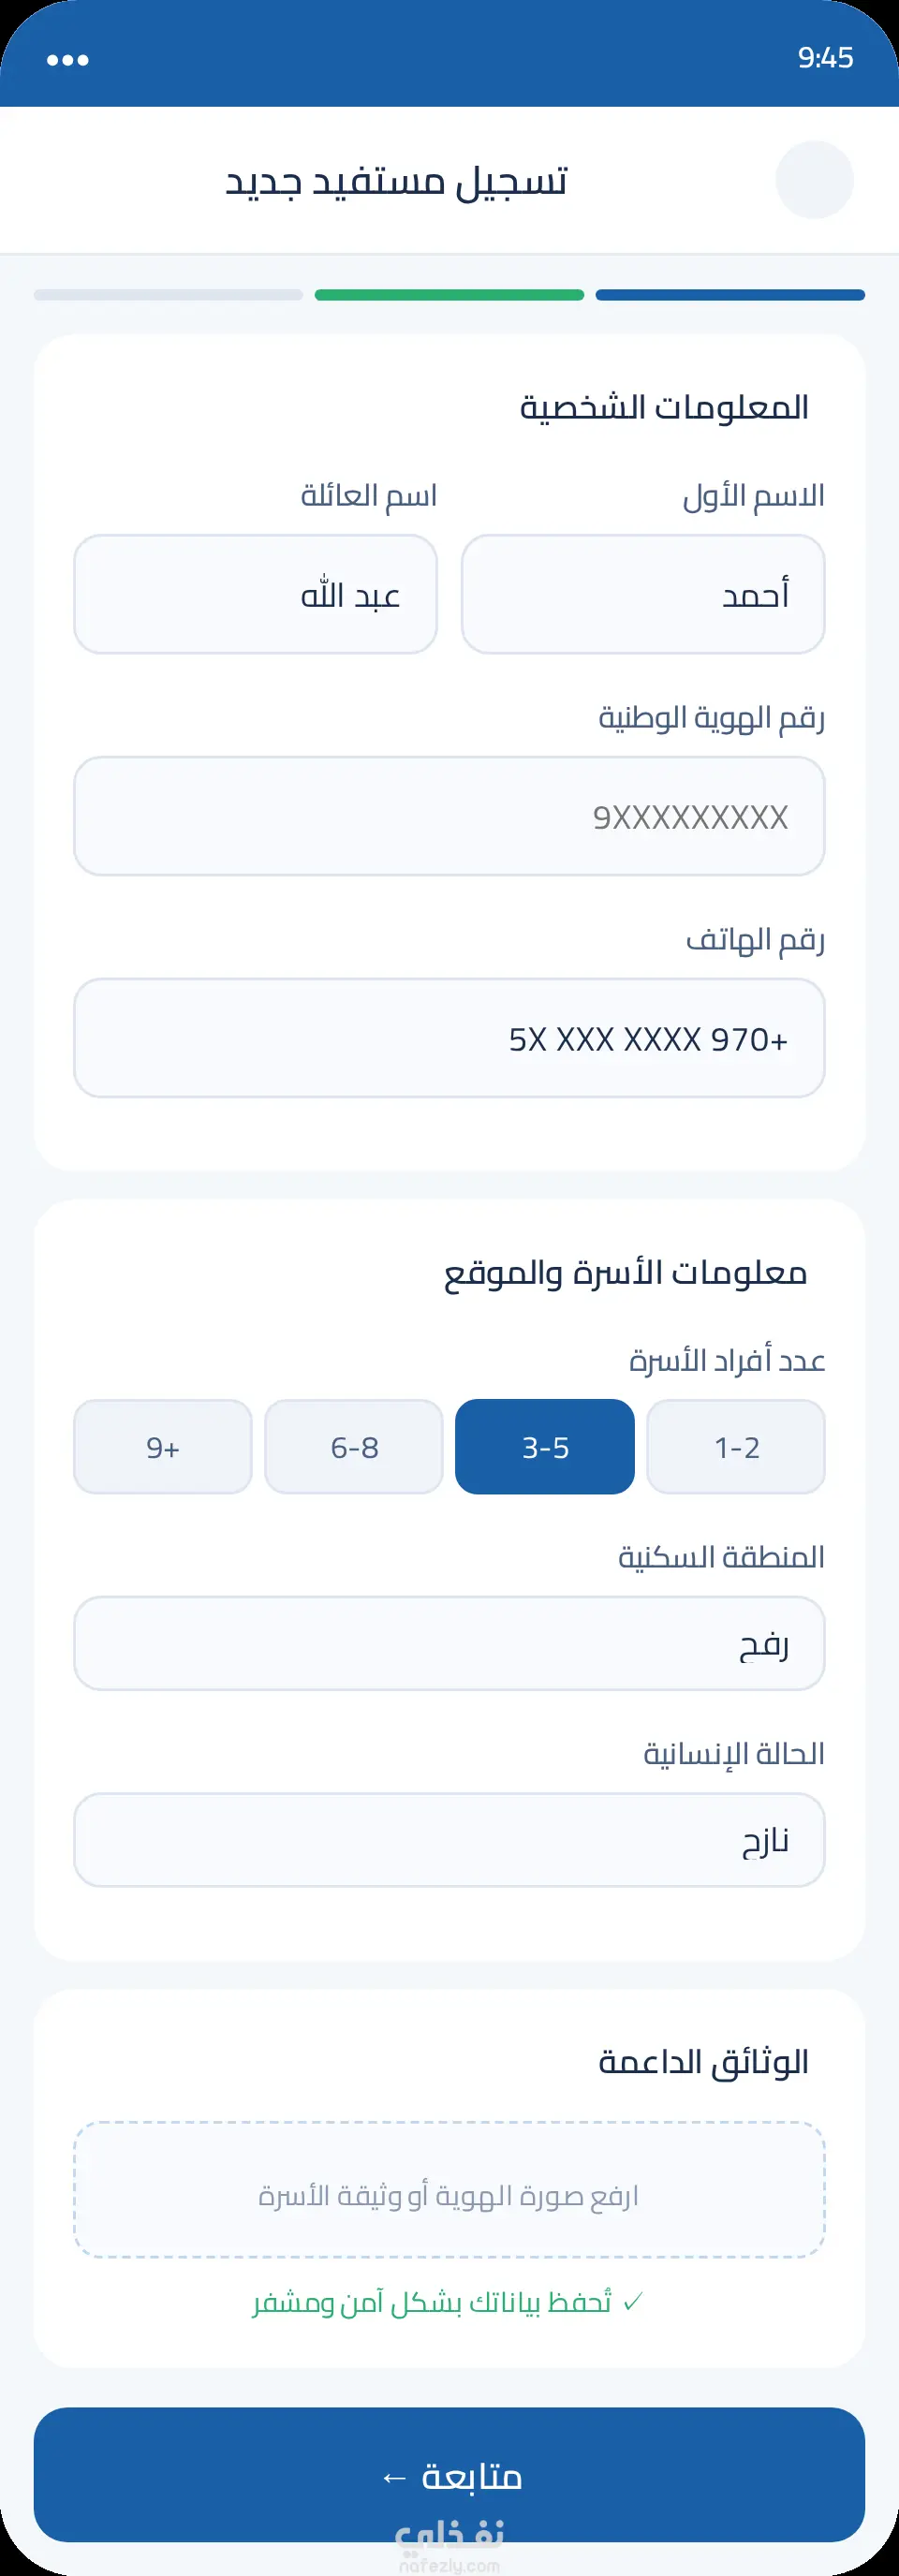Image resolution: width=899 pixels, height=2576 pixels.
Task: Tap the green second progress step bar
Action: coord(449,295)
